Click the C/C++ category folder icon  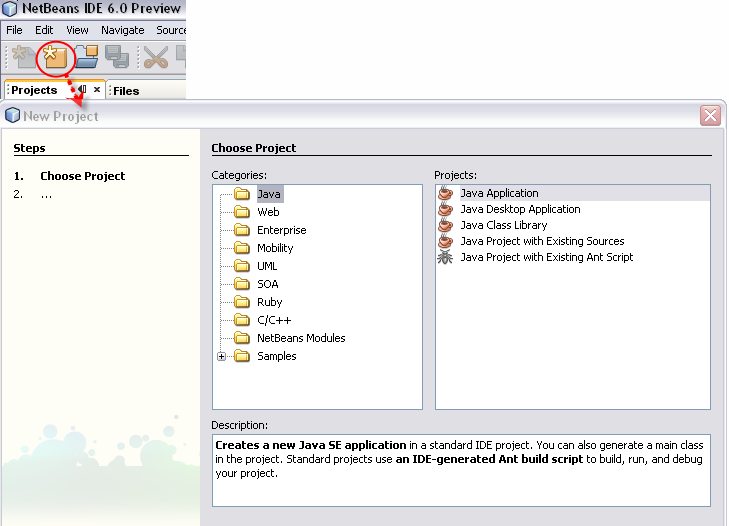242,320
